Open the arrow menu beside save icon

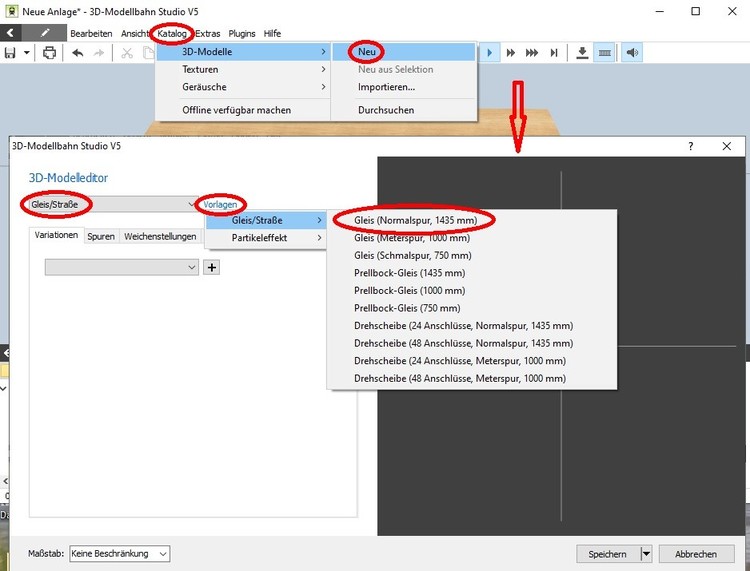(x=27, y=53)
